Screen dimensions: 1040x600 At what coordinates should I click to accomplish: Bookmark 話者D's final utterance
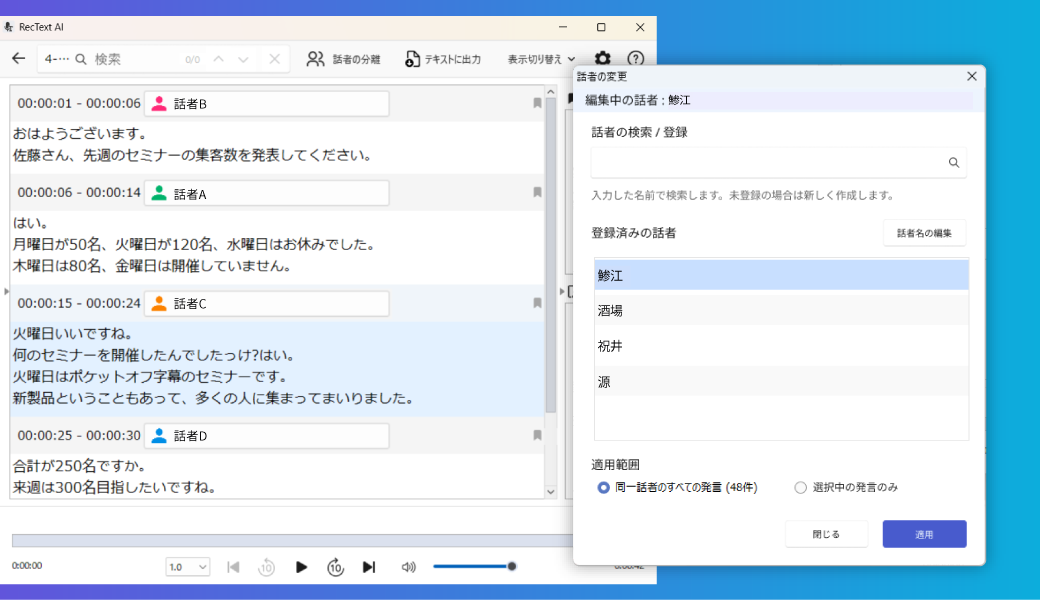coord(536,436)
